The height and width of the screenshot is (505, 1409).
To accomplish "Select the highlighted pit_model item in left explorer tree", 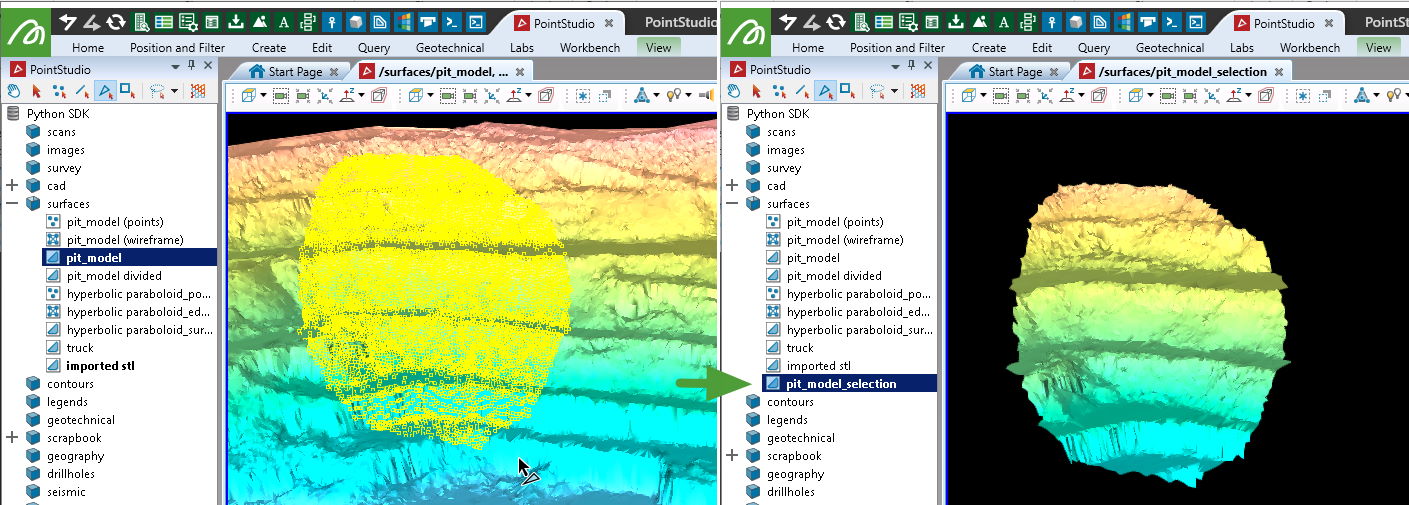I will (94, 258).
